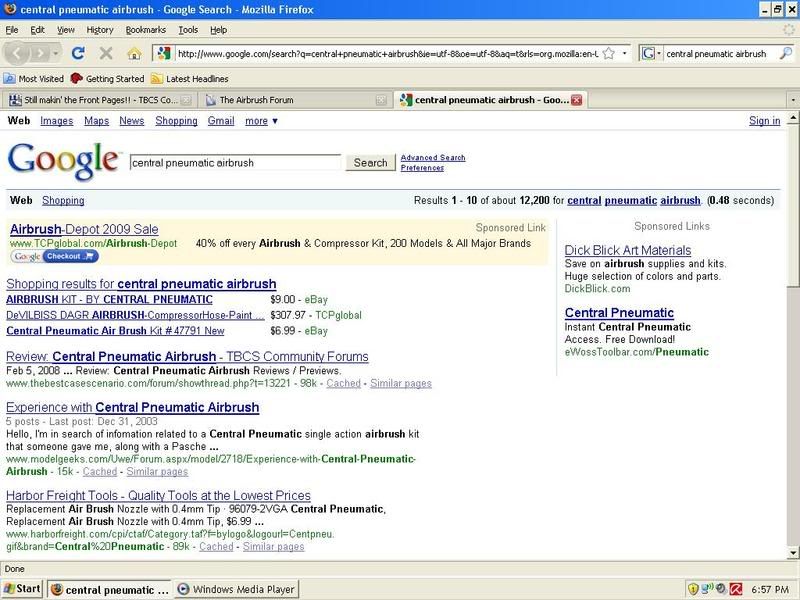Open the Edit menu
Image resolution: width=800 pixels, height=600 pixels.
pos(37,30)
